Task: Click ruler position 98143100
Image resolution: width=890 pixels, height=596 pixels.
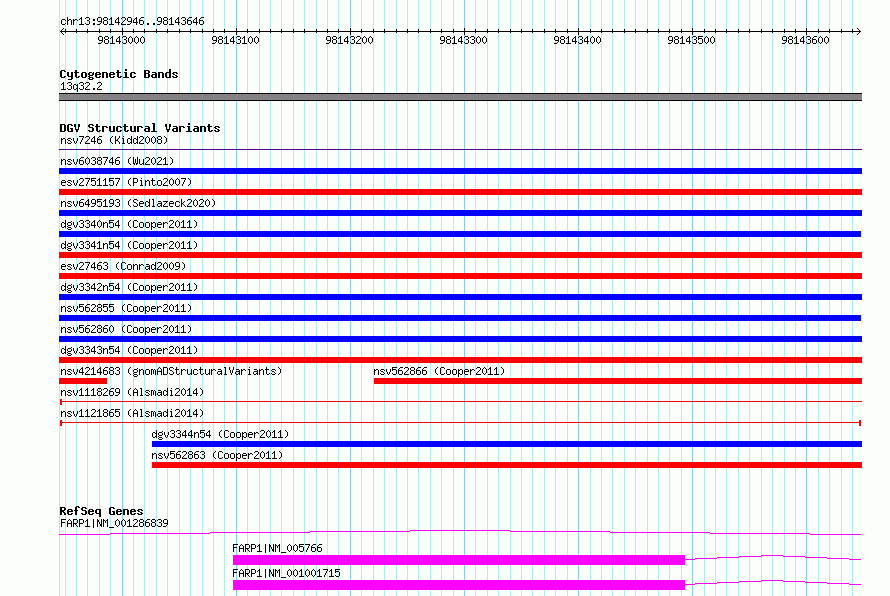Action: coord(236,40)
